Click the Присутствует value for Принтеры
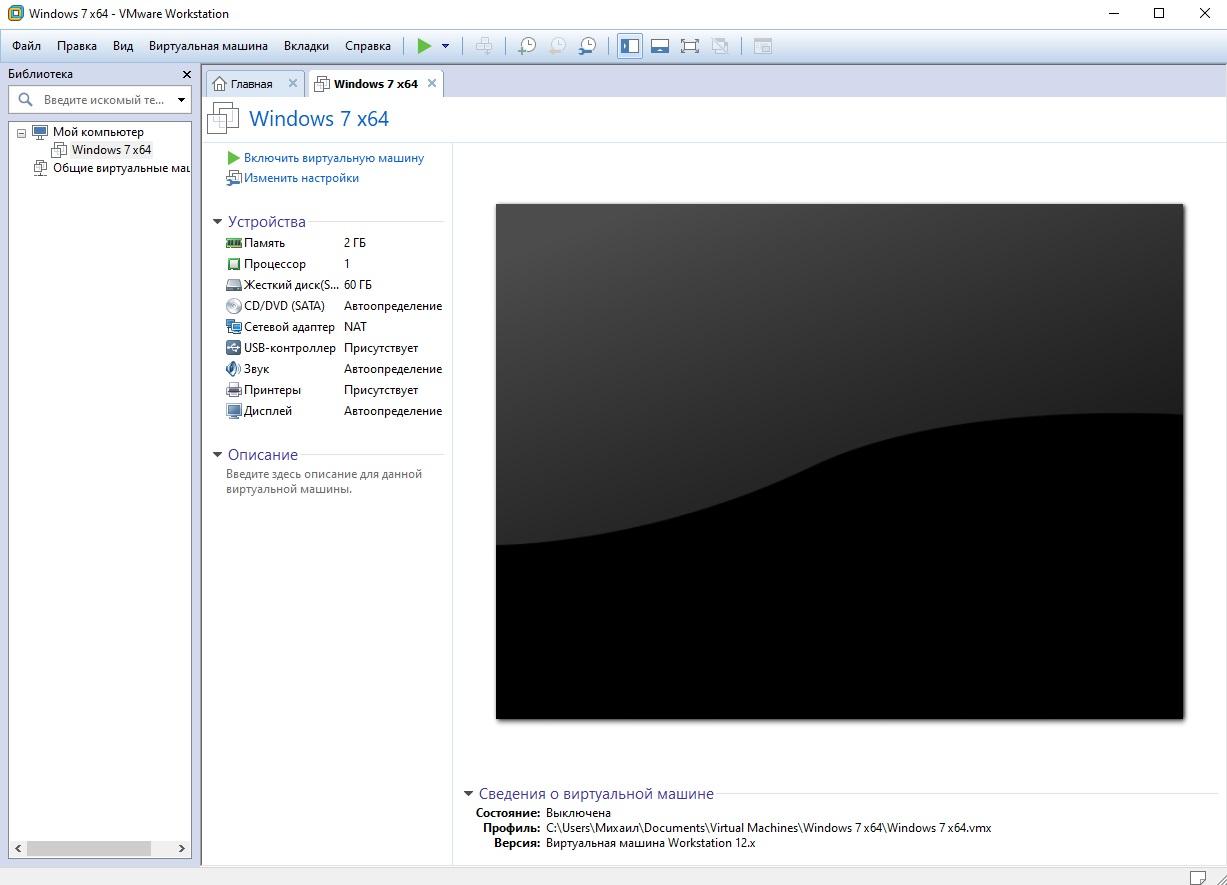Image resolution: width=1227 pixels, height=885 pixels. pos(381,390)
